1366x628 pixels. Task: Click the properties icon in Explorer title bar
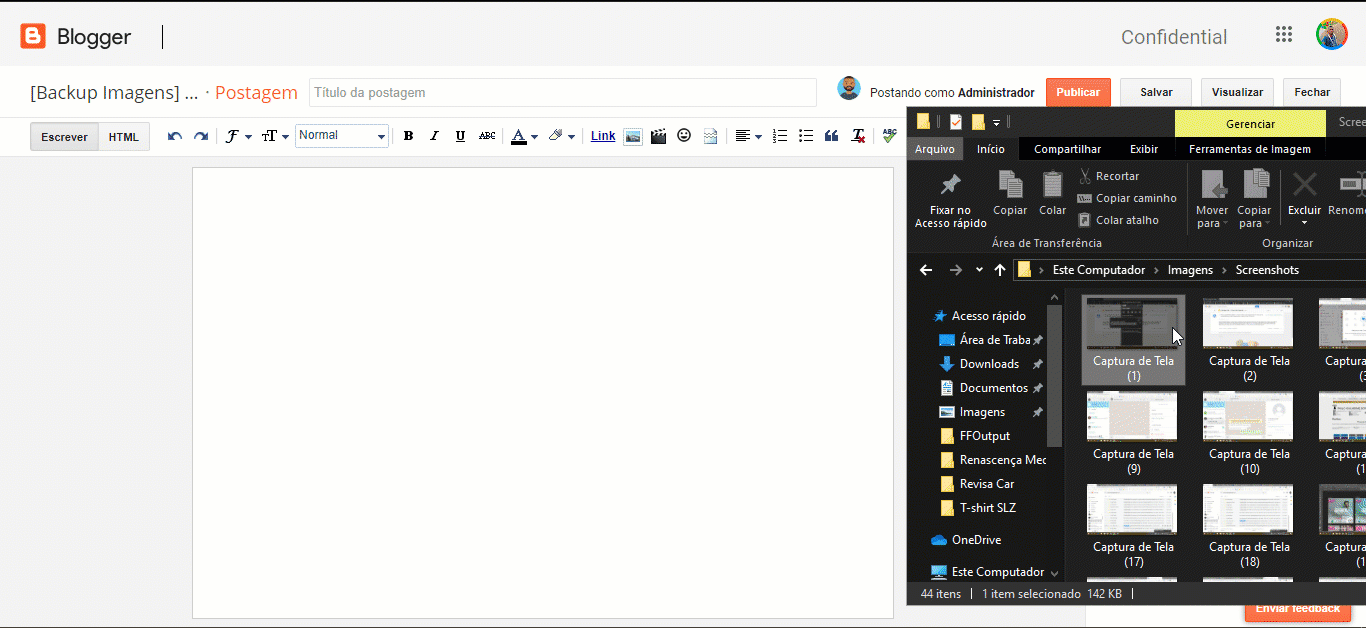click(x=956, y=122)
